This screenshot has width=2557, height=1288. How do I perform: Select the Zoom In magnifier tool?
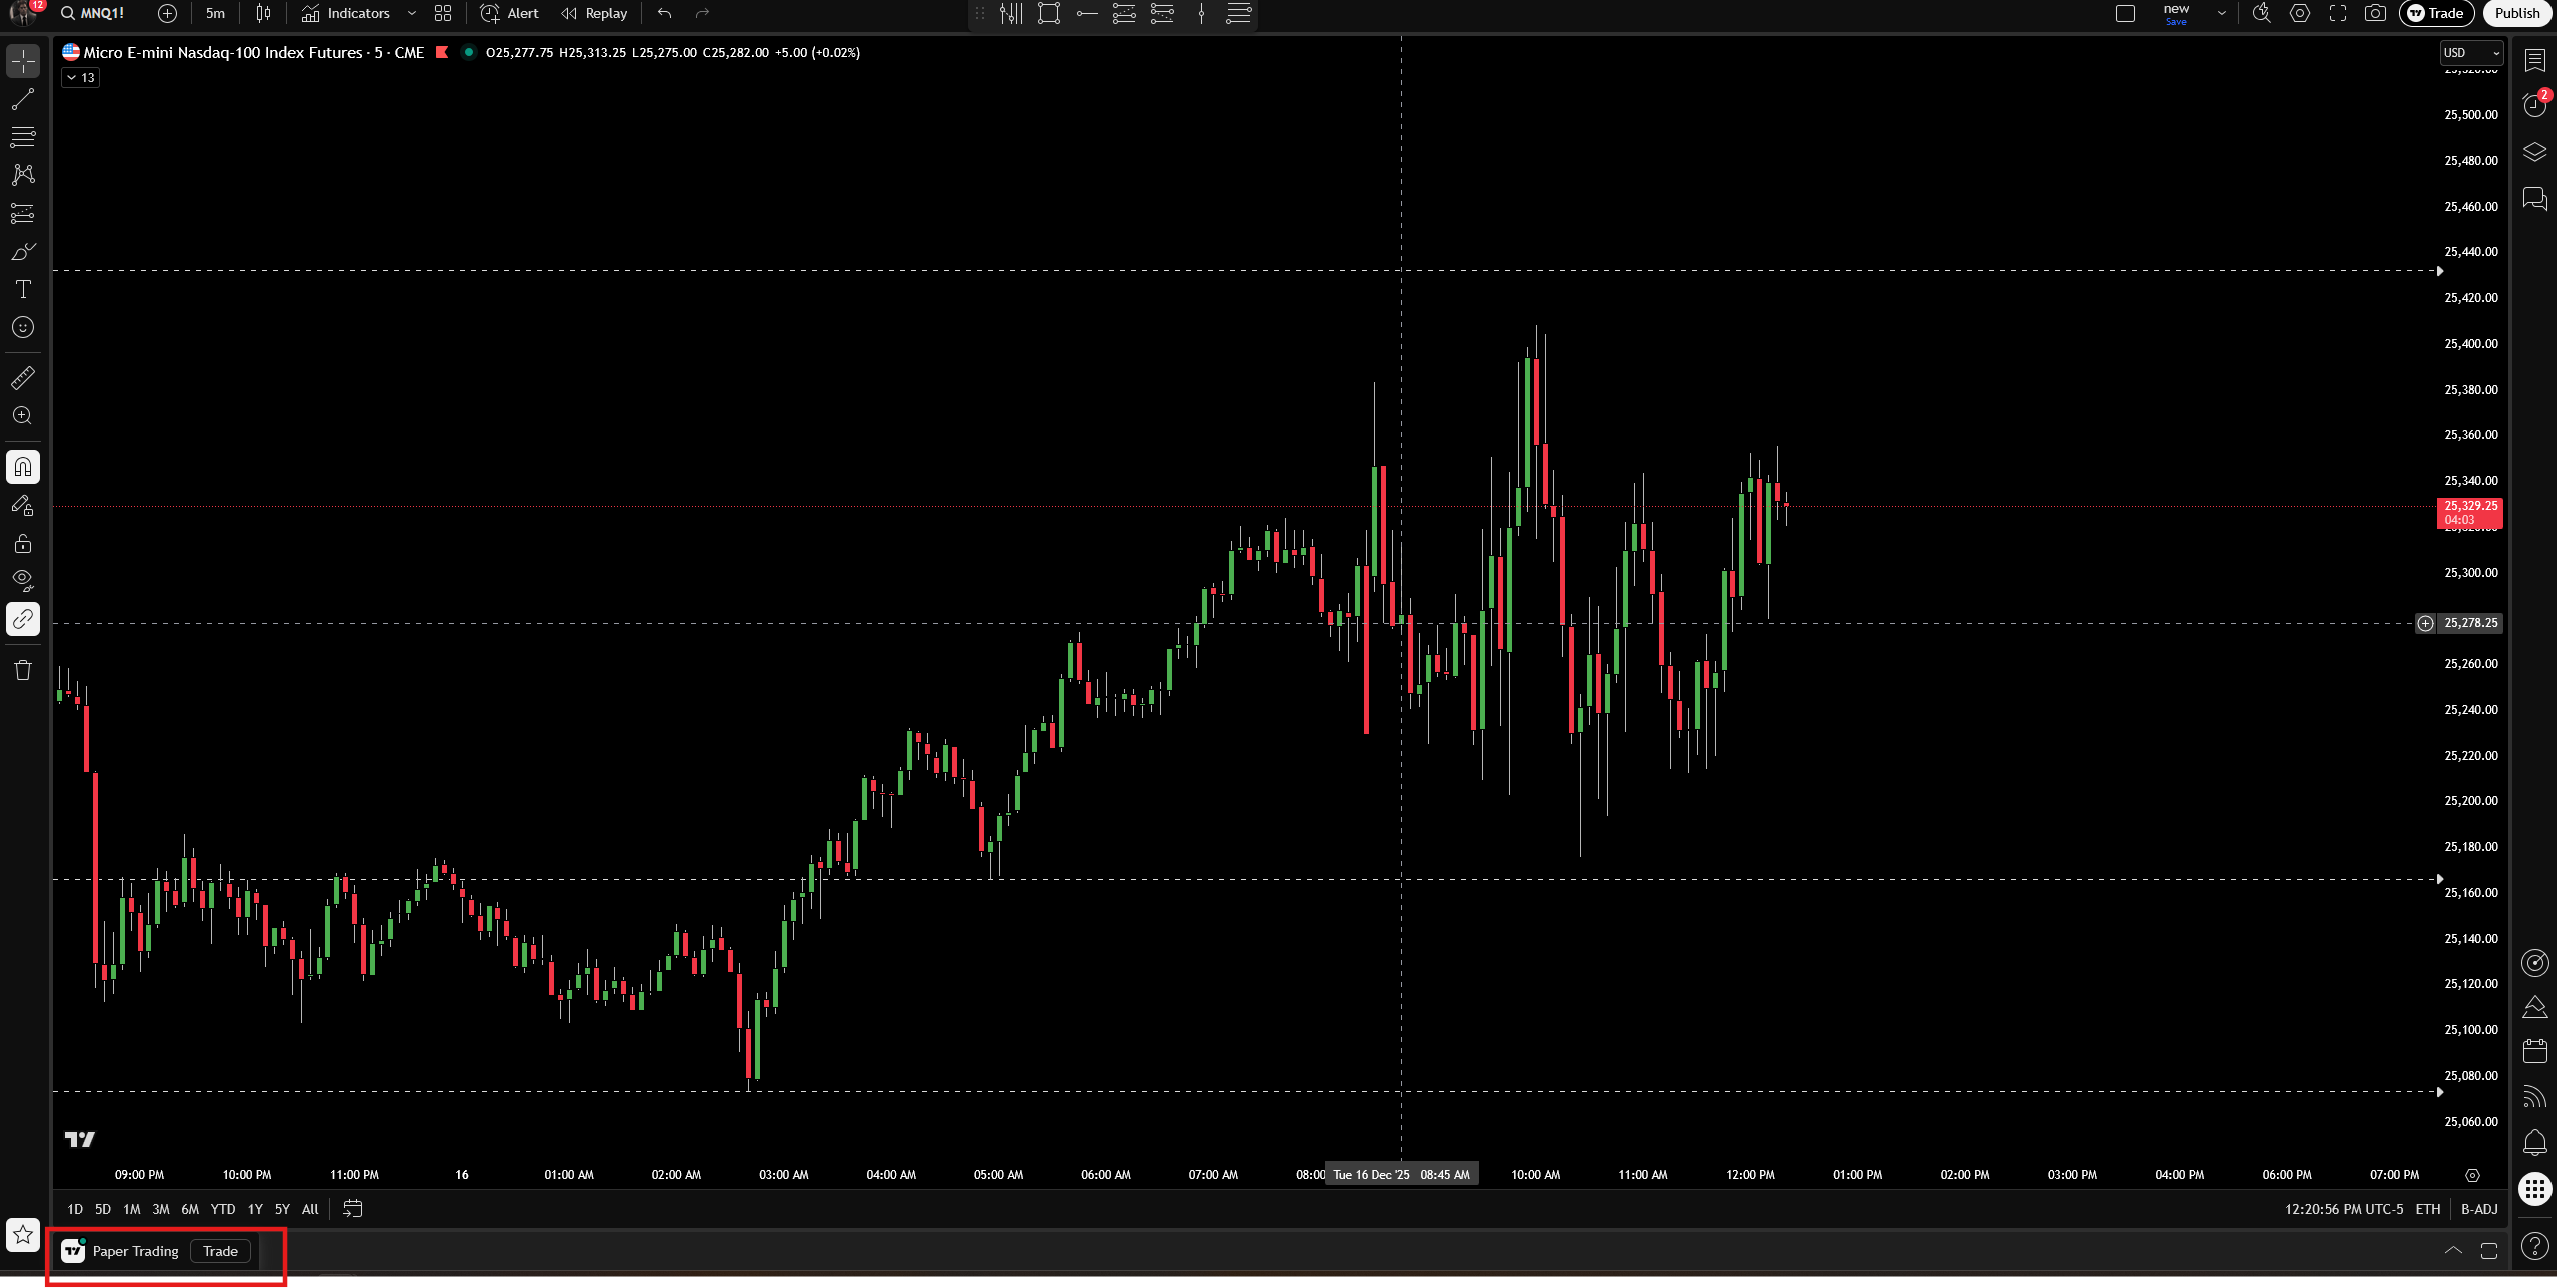22,416
